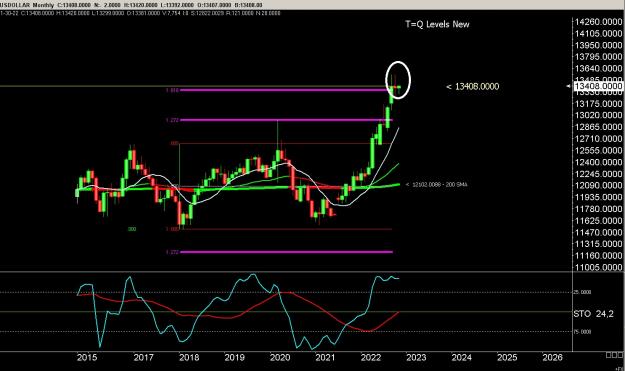Screen dimensions: 625x371
Task: Click the 13795.0000 price axis label
Action: pyautogui.click(x=598, y=57)
